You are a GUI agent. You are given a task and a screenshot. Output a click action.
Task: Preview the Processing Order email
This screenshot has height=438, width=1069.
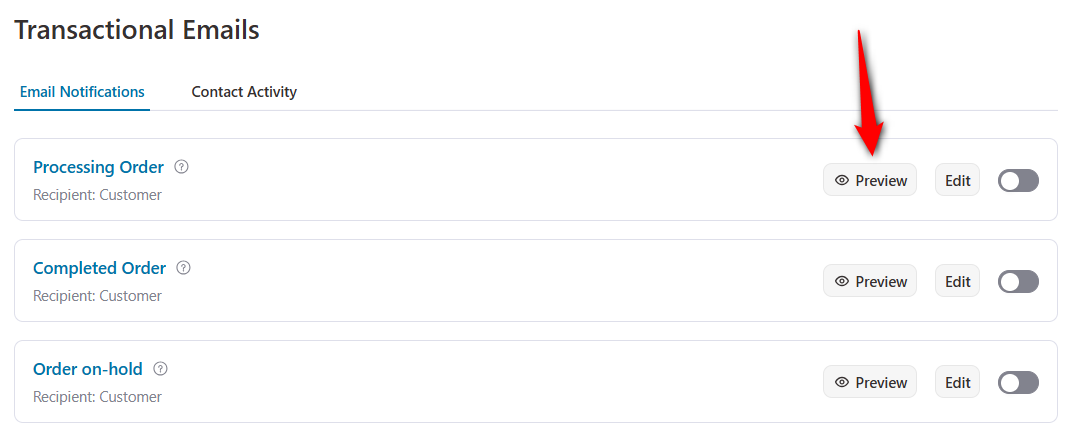pos(870,180)
